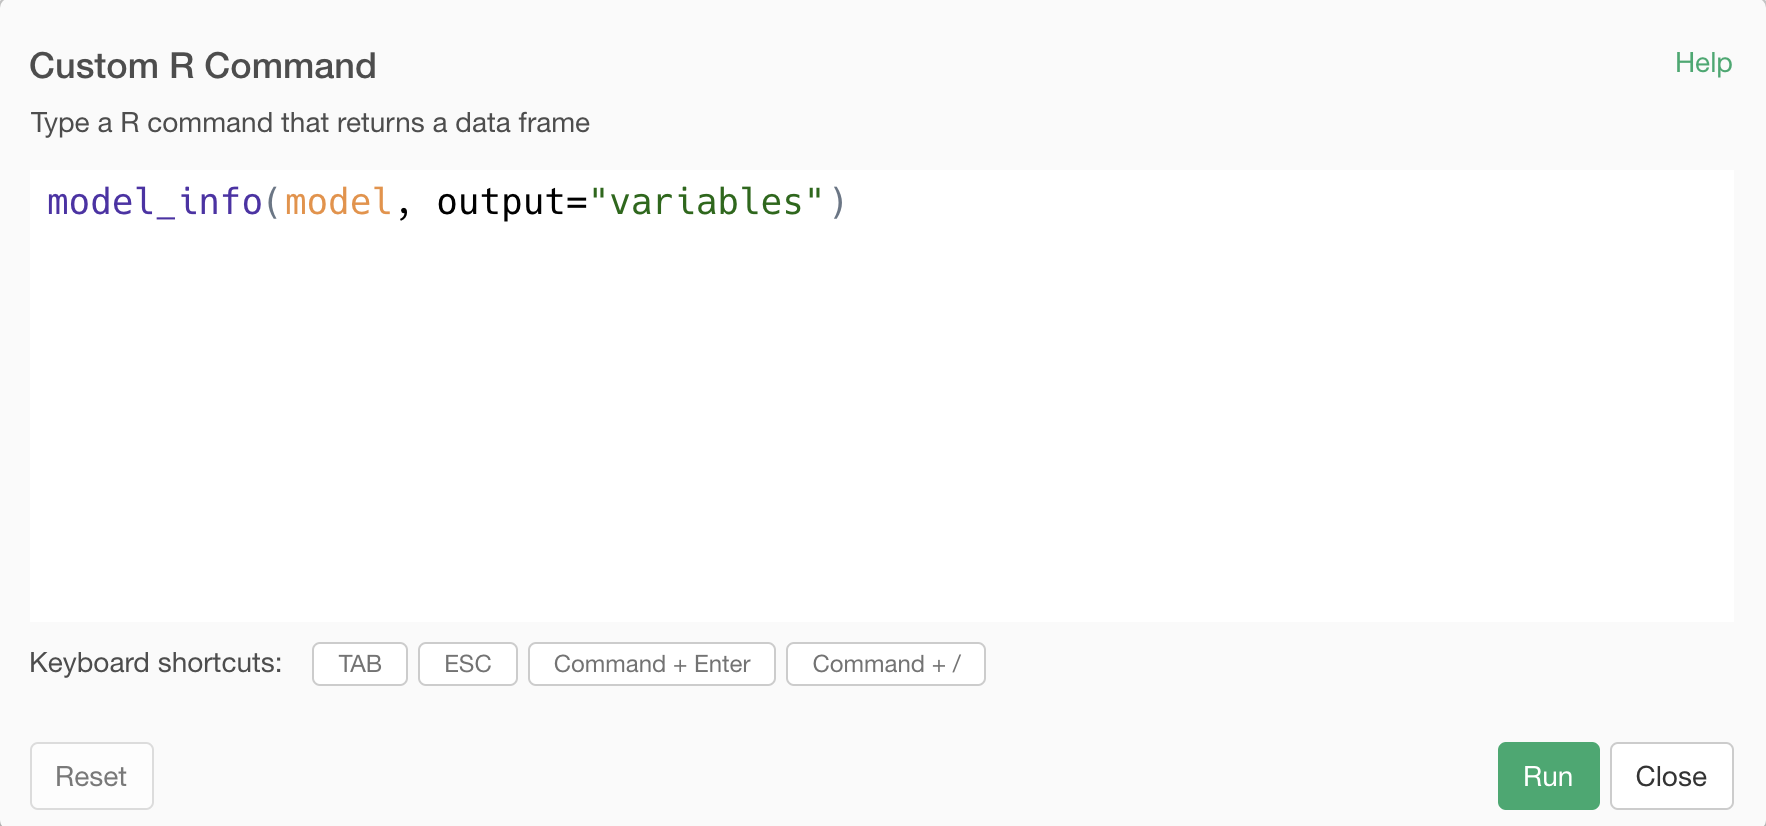Image resolution: width=1766 pixels, height=826 pixels.
Task: Click the opening parenthesis after model_info
Action: pos(273,202)
